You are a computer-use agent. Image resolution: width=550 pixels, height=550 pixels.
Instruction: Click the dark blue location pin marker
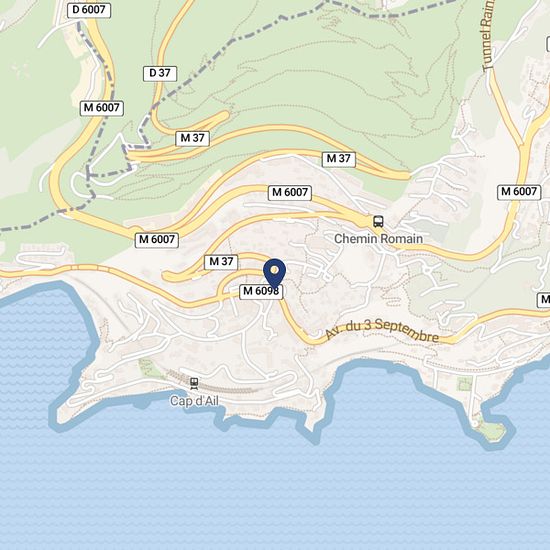click(275, 274)
